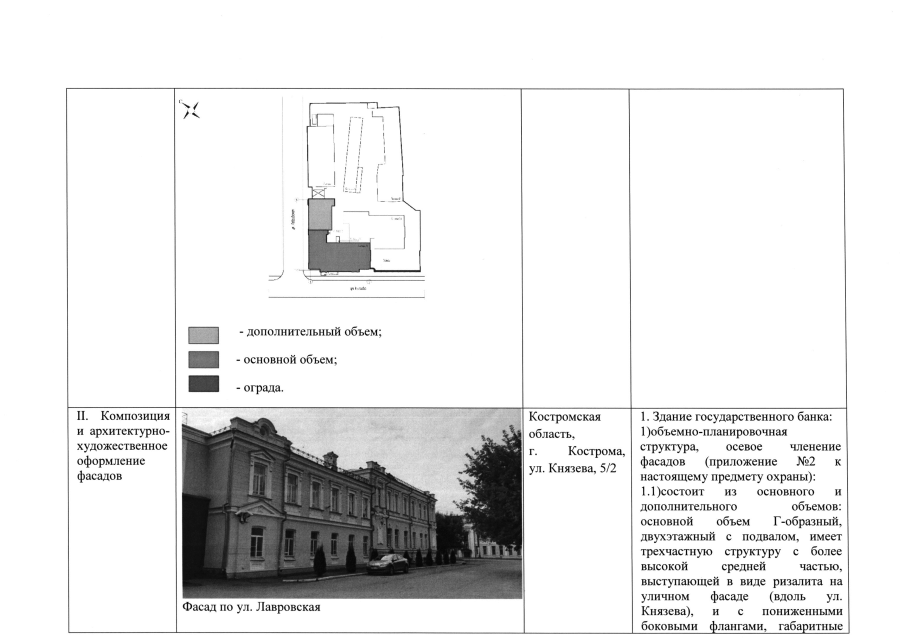Click the '- ограда.' legend label
Viewport: 905px width, 640px height.
(x=260, y=386)
